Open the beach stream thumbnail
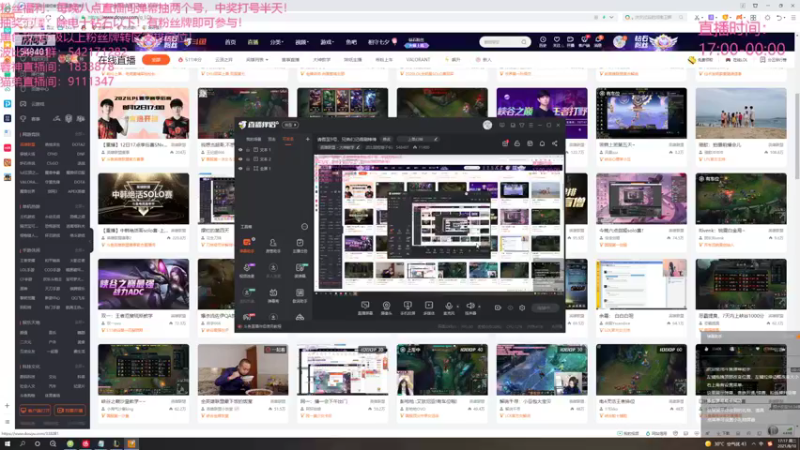 pos(741,113)
